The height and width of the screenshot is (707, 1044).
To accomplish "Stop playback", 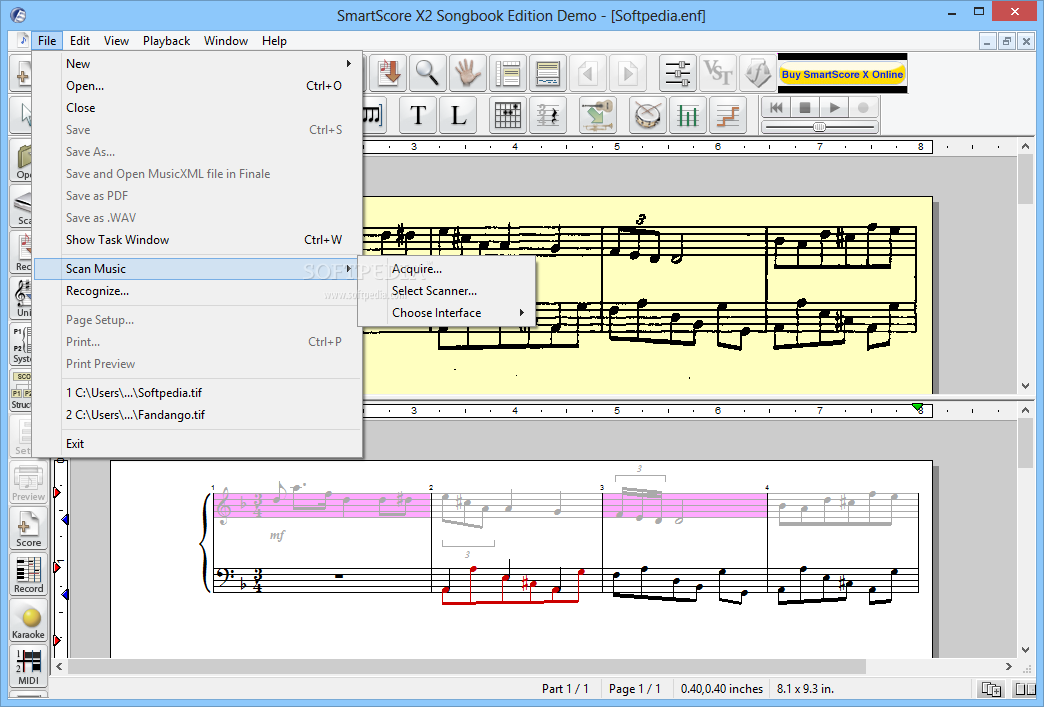I will [x=804, y=107].
